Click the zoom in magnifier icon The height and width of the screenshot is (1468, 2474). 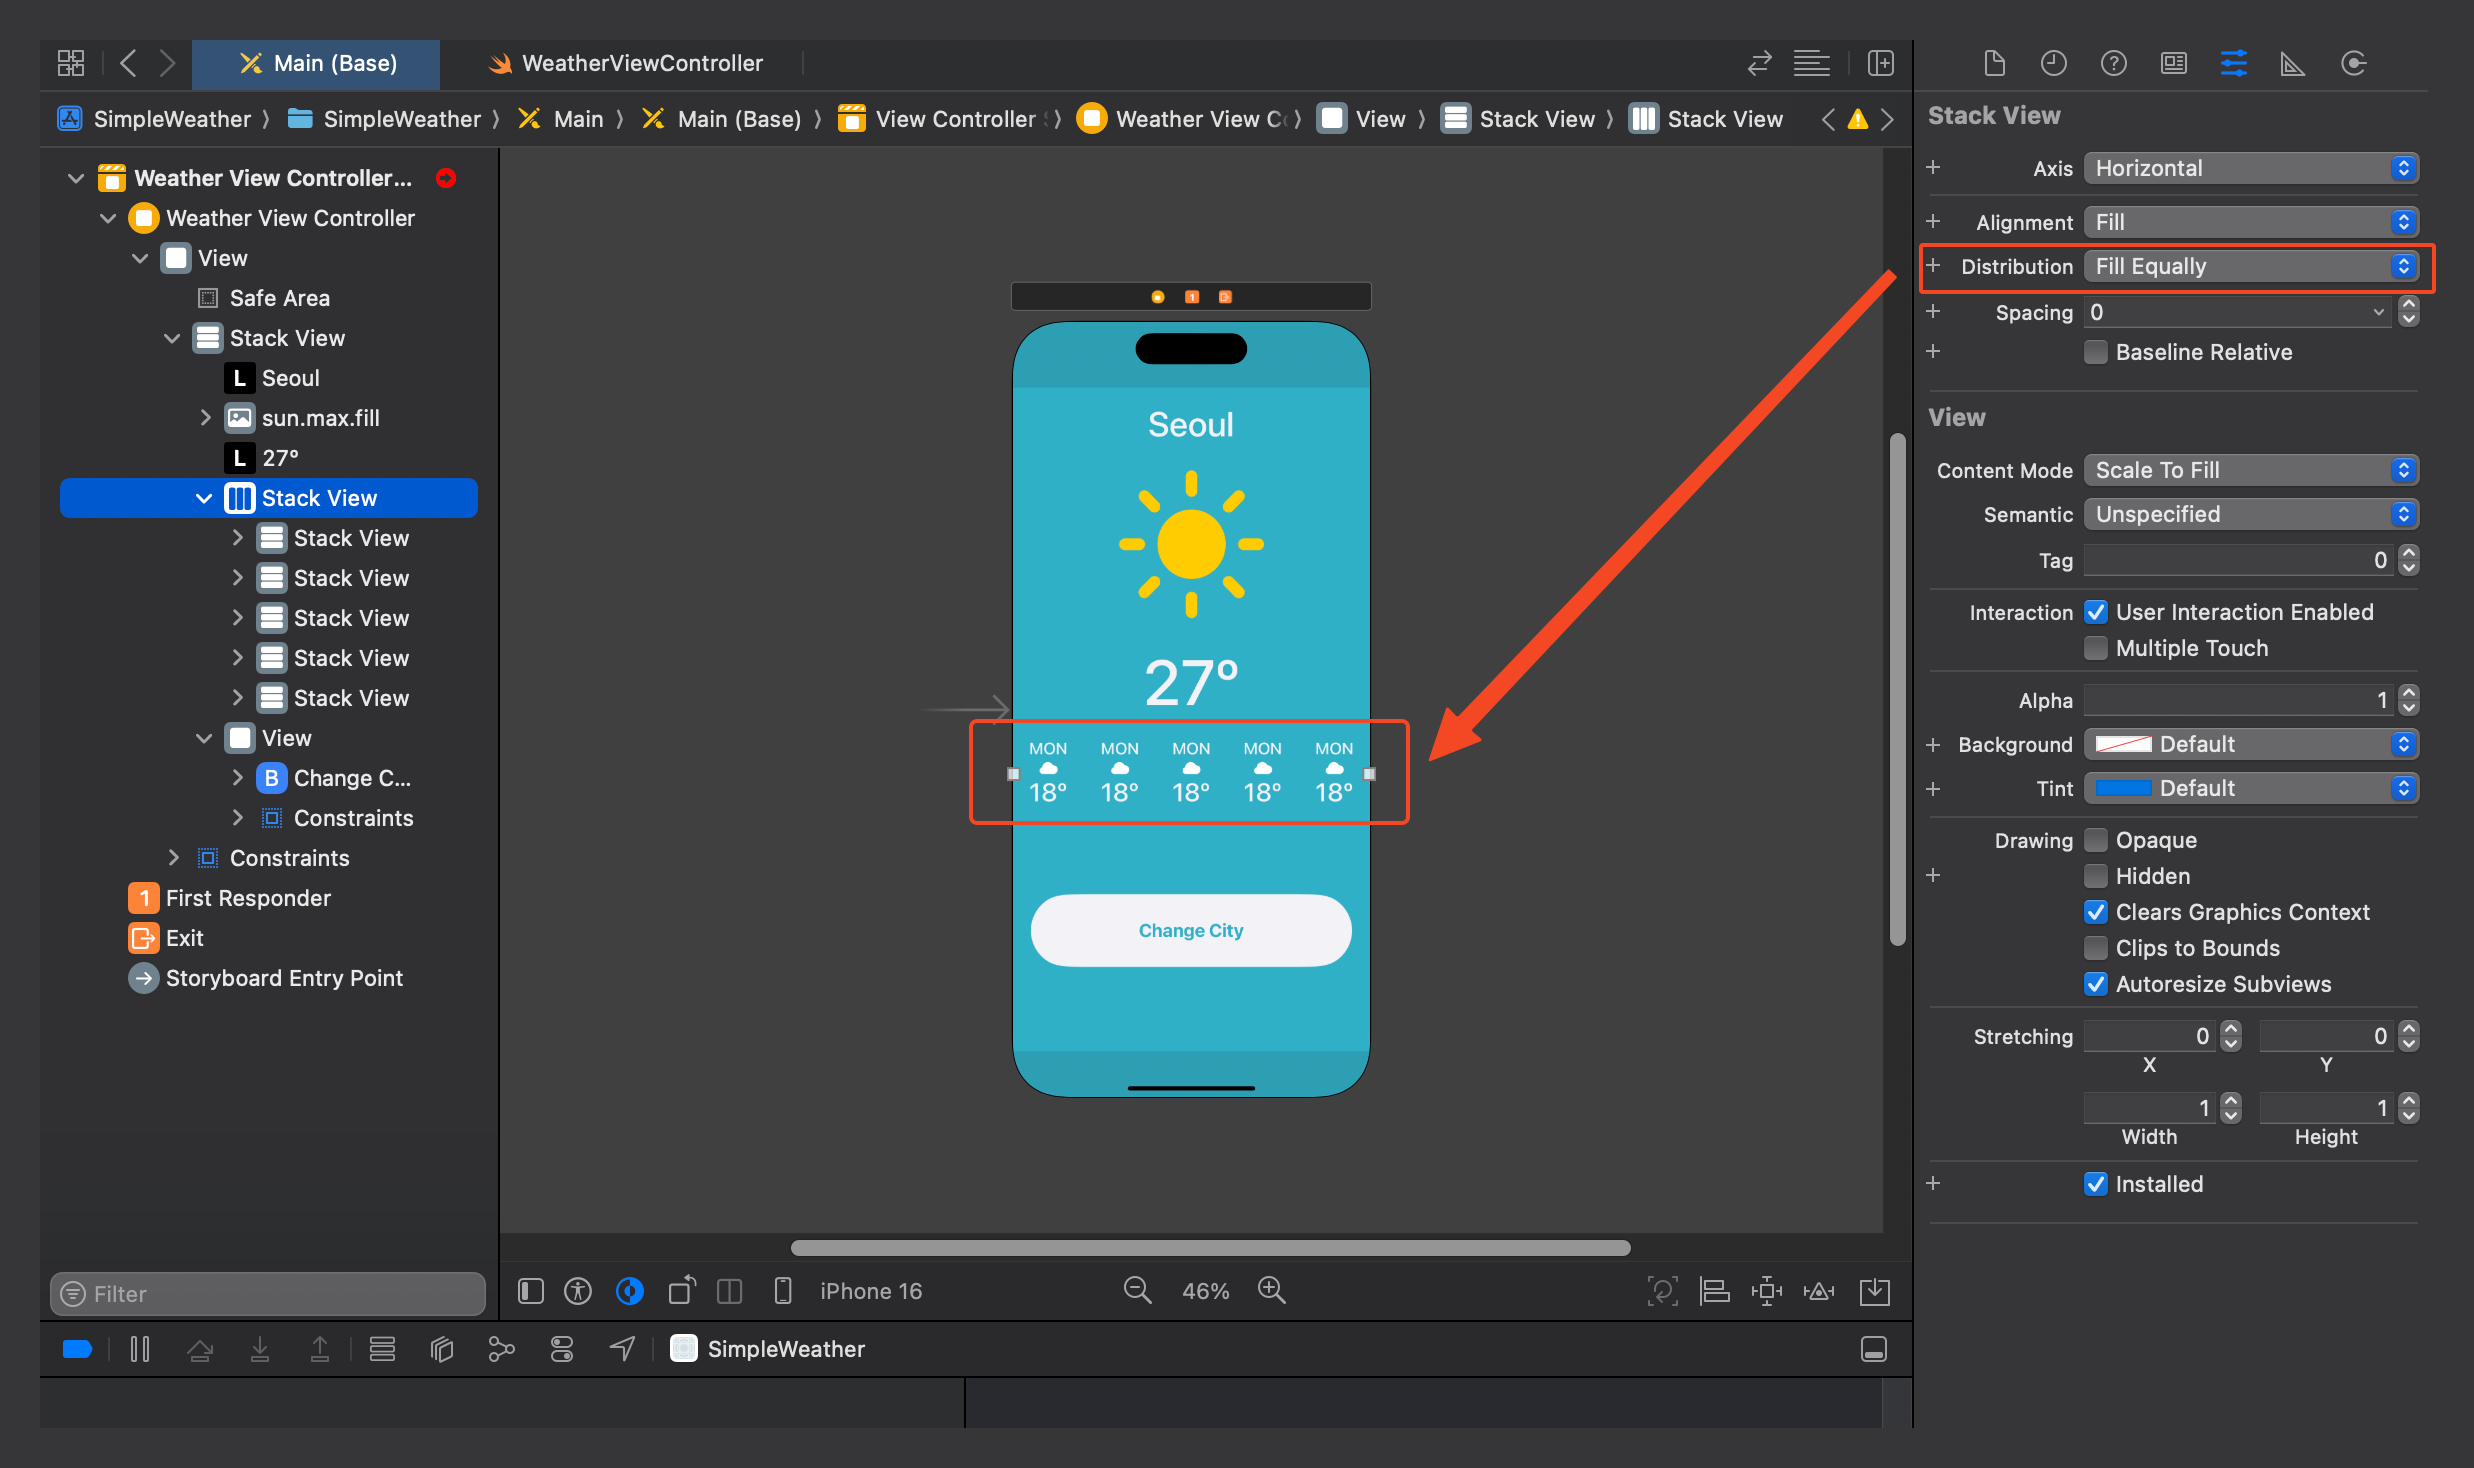(x=1271, y=1290)
